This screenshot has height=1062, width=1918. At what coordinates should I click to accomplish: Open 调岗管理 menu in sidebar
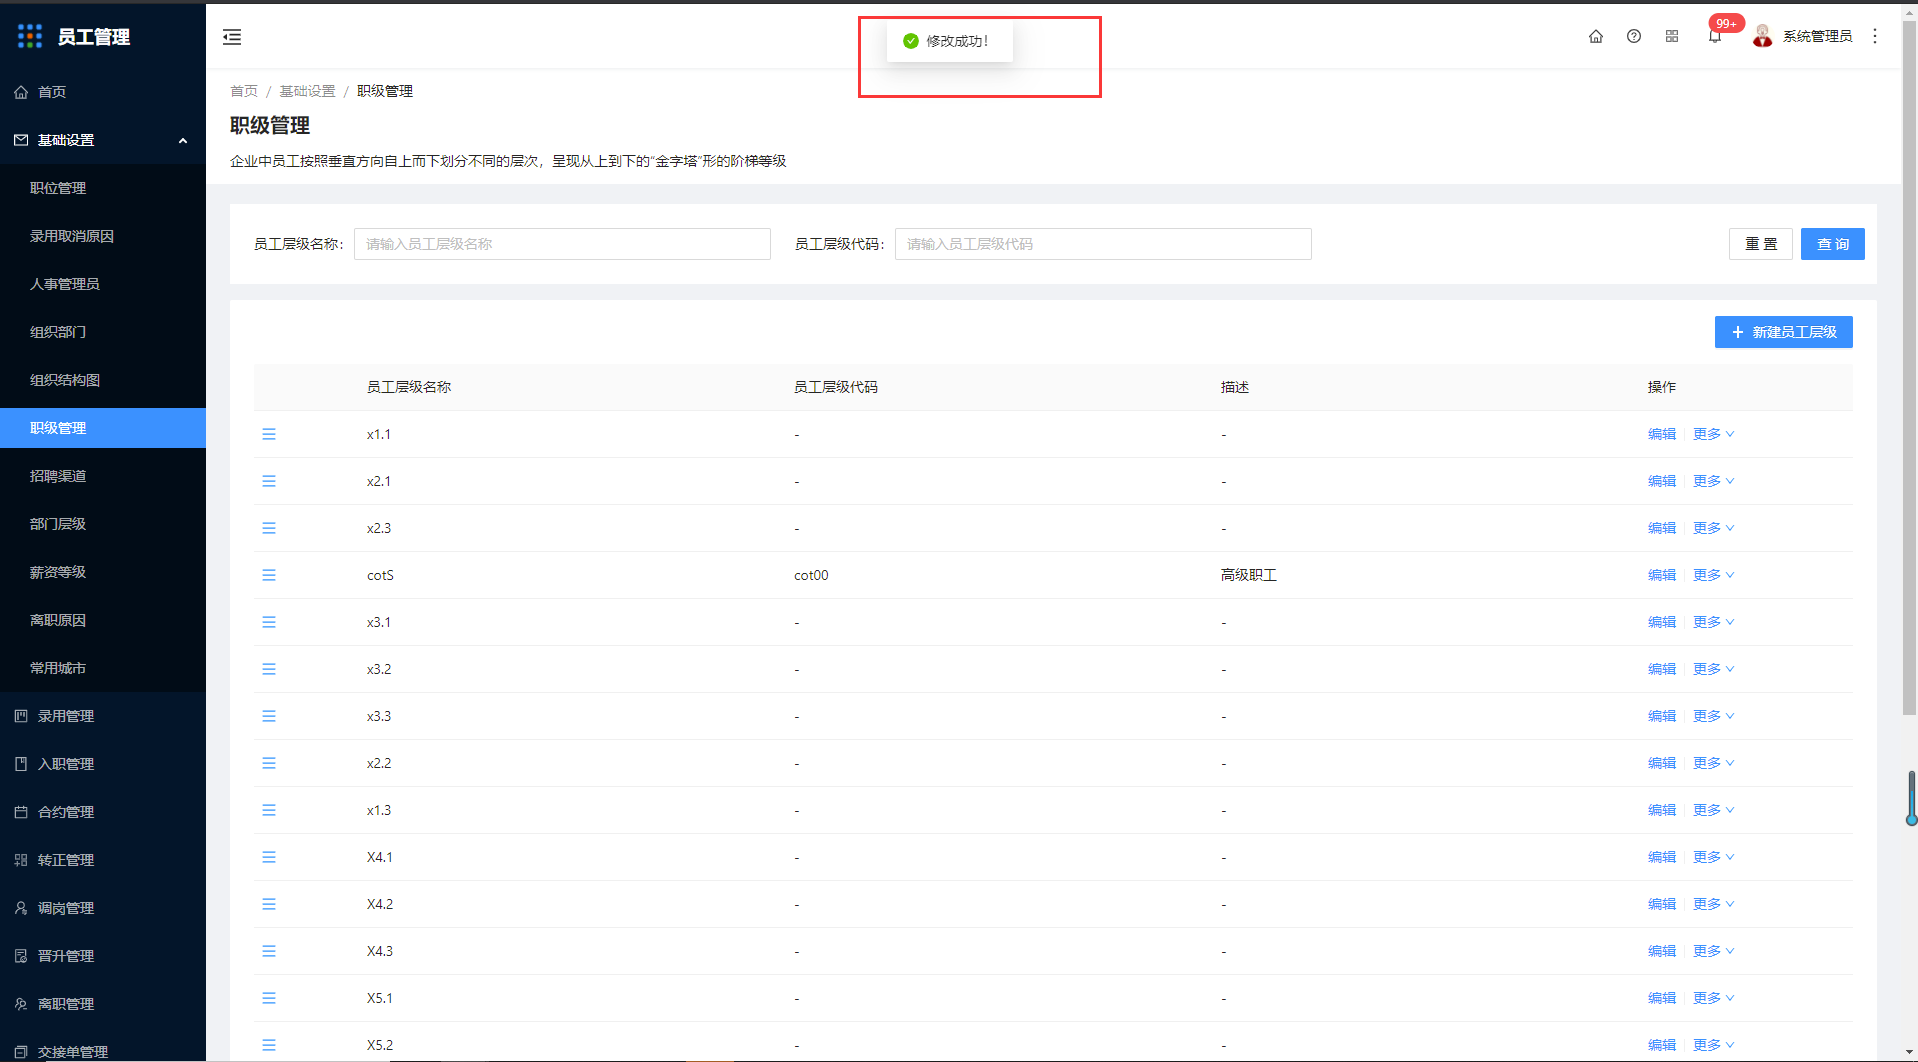click(103, 908)
